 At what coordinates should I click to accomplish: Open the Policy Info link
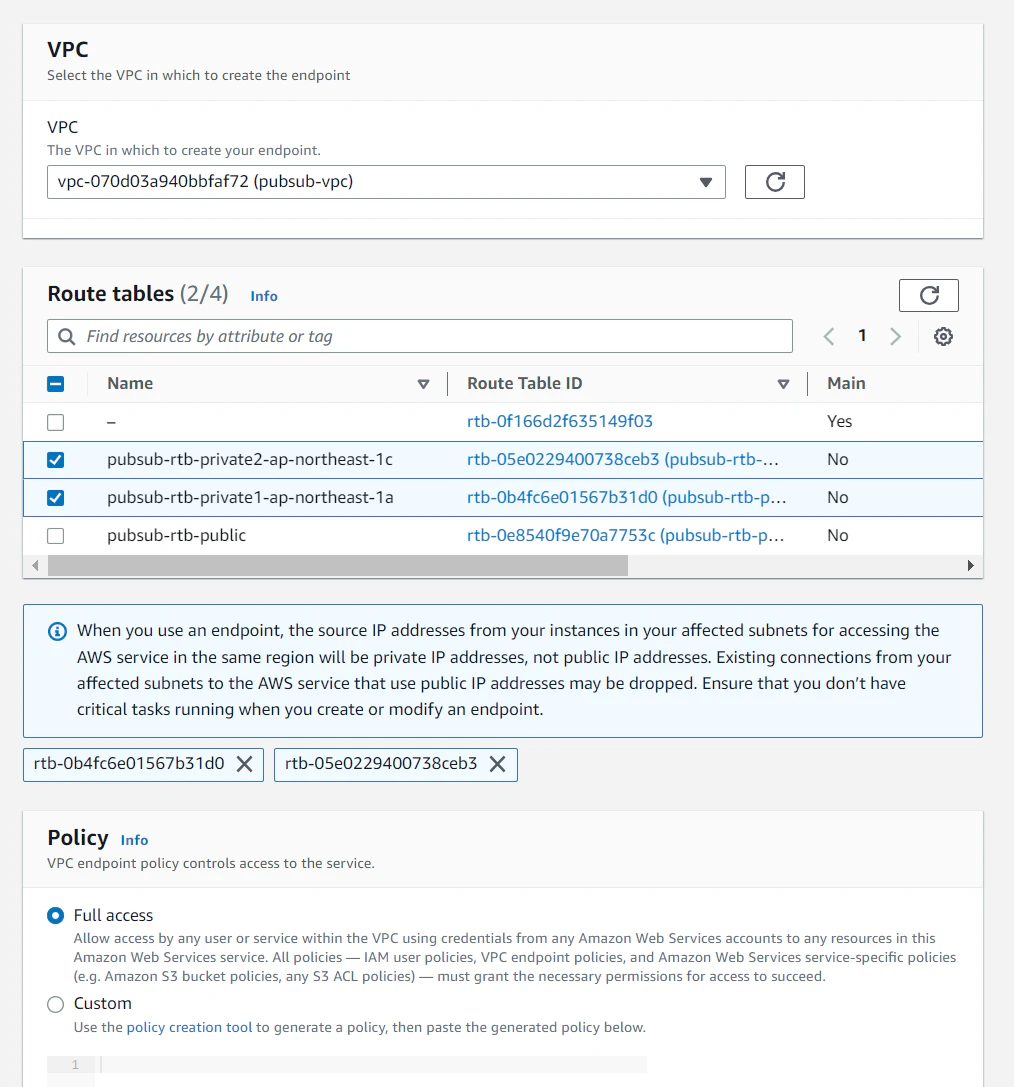click(x=134, y=840)
